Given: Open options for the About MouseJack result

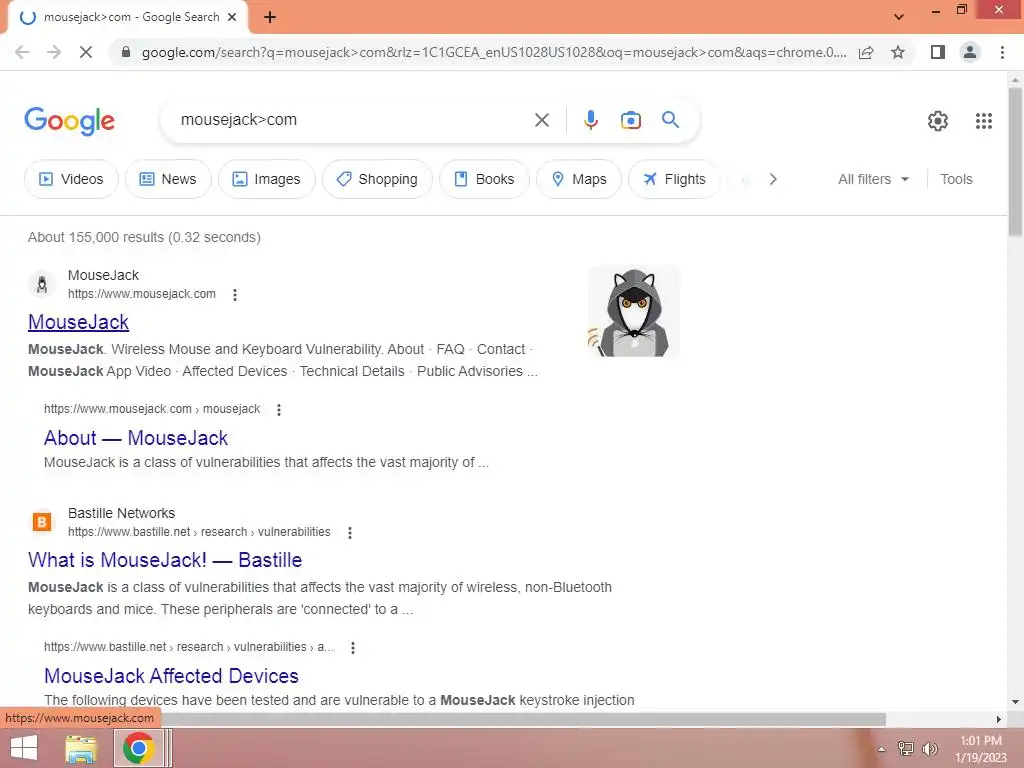Looking at the screenshot, I should [279, 409].
